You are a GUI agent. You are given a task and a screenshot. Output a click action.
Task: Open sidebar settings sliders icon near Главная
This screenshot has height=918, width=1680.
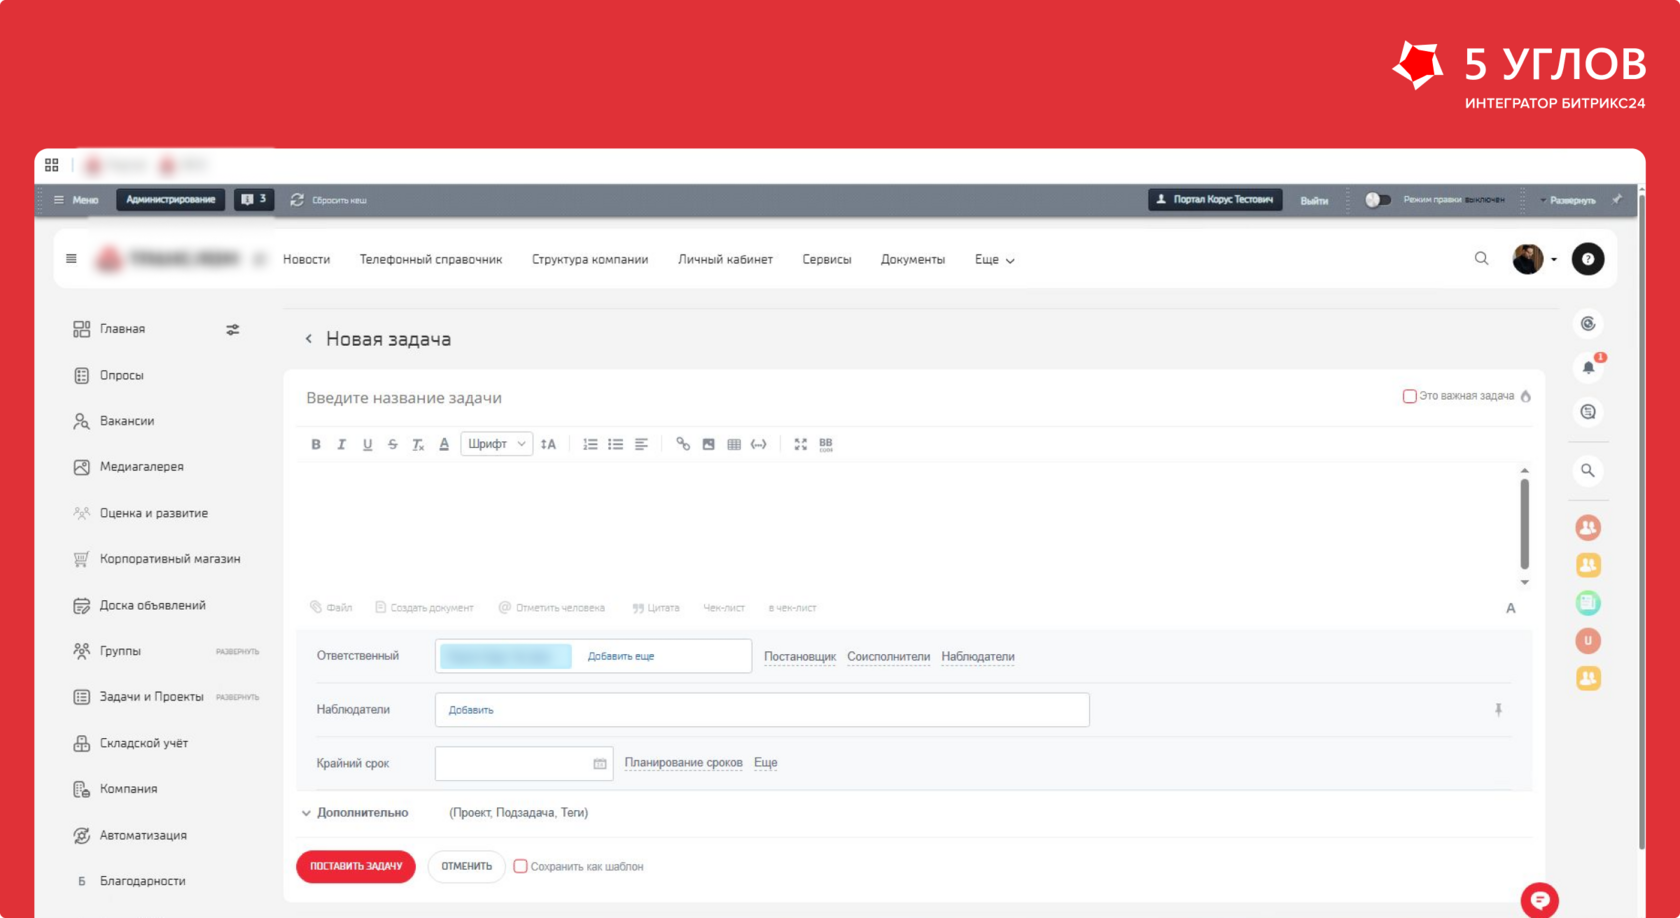[233, 329]
